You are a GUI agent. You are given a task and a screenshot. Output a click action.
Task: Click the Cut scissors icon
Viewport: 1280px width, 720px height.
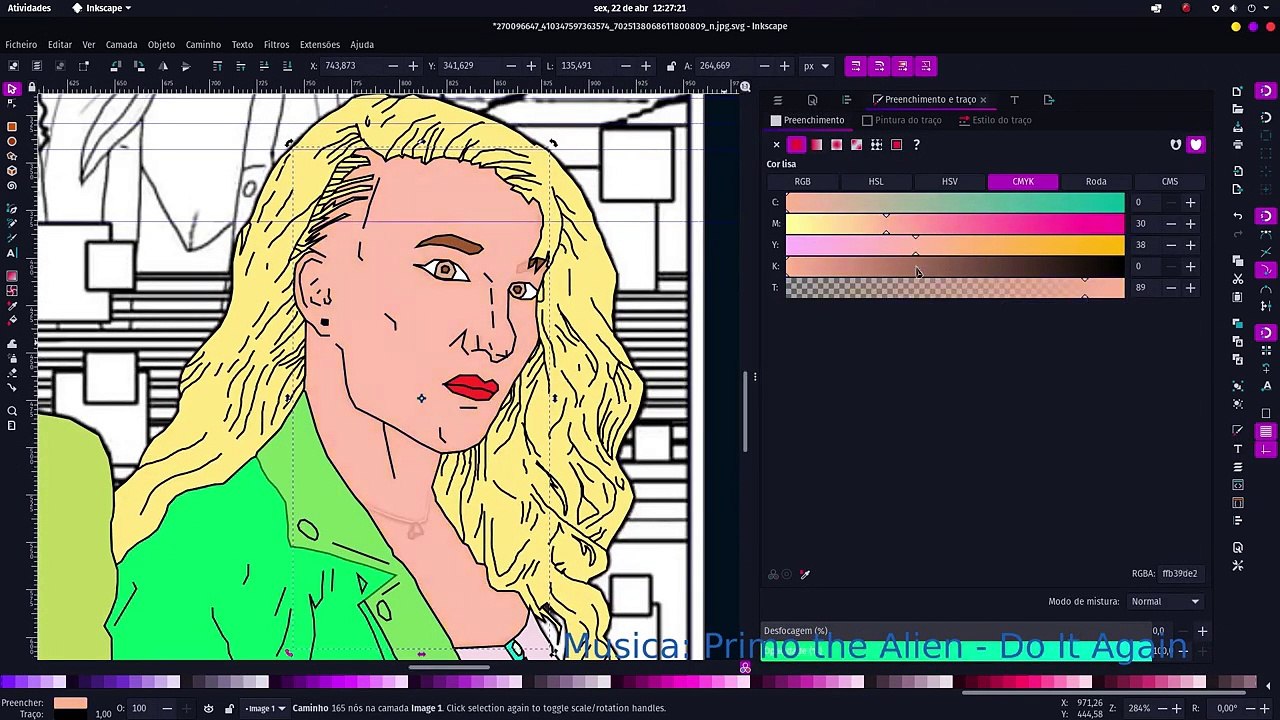coord(1238,278)
